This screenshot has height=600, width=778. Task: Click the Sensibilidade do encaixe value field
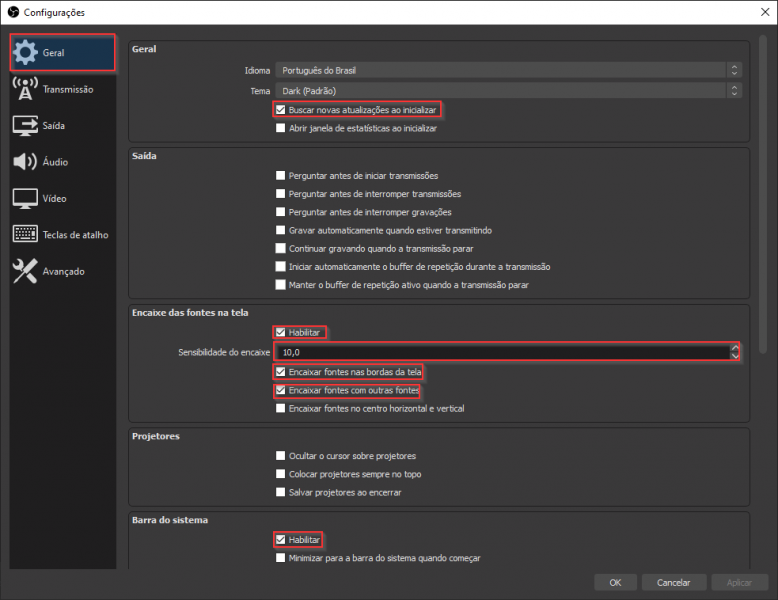(x=500, y=352)
